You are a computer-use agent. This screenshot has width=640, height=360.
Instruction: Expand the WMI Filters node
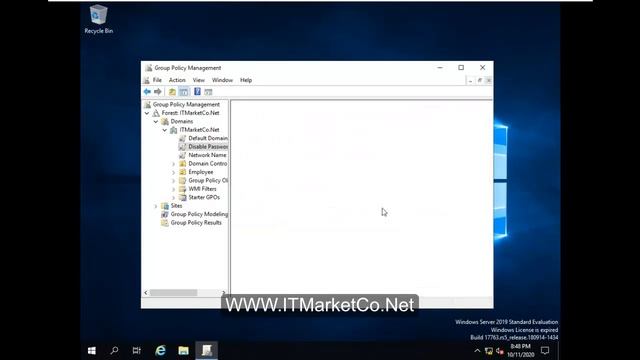173,189
